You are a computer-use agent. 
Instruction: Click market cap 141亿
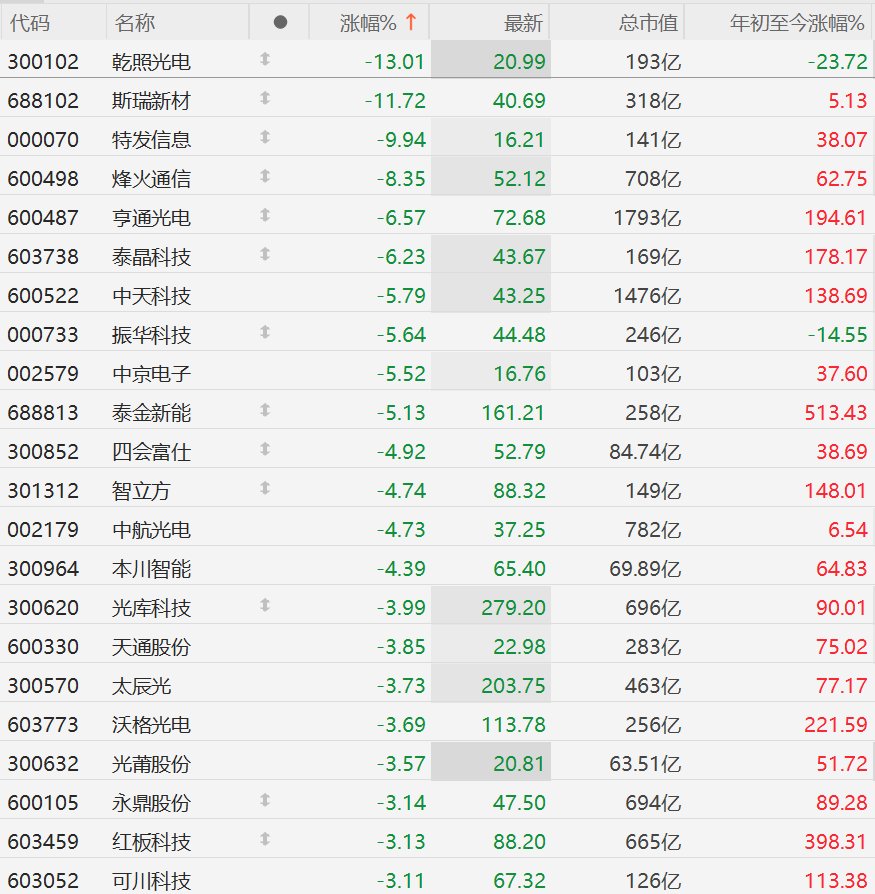pos(653,140)
